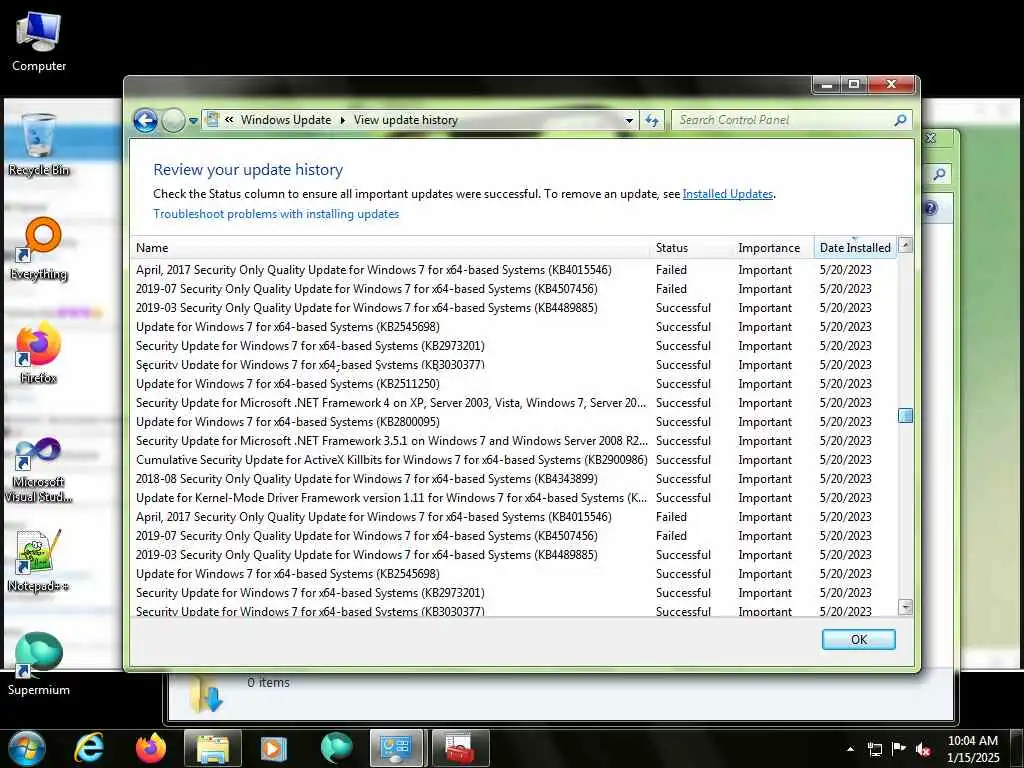Image resolution: width=1024 pixels, height=768 pixels.
Task: Select Update for Windows 7 (KB2511250) row
Action: [513, 384]
